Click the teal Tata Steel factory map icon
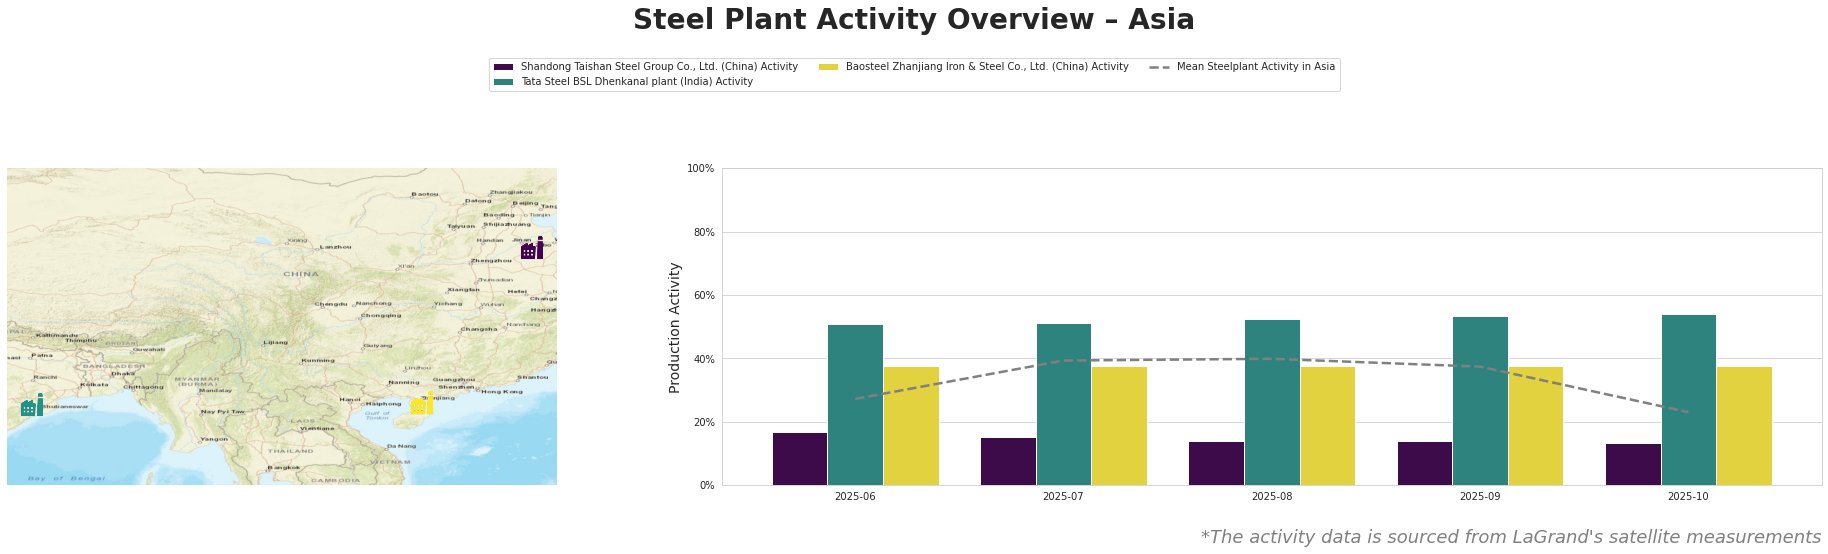This screenshot has height=554, width=1828. [x=32, y=406]
